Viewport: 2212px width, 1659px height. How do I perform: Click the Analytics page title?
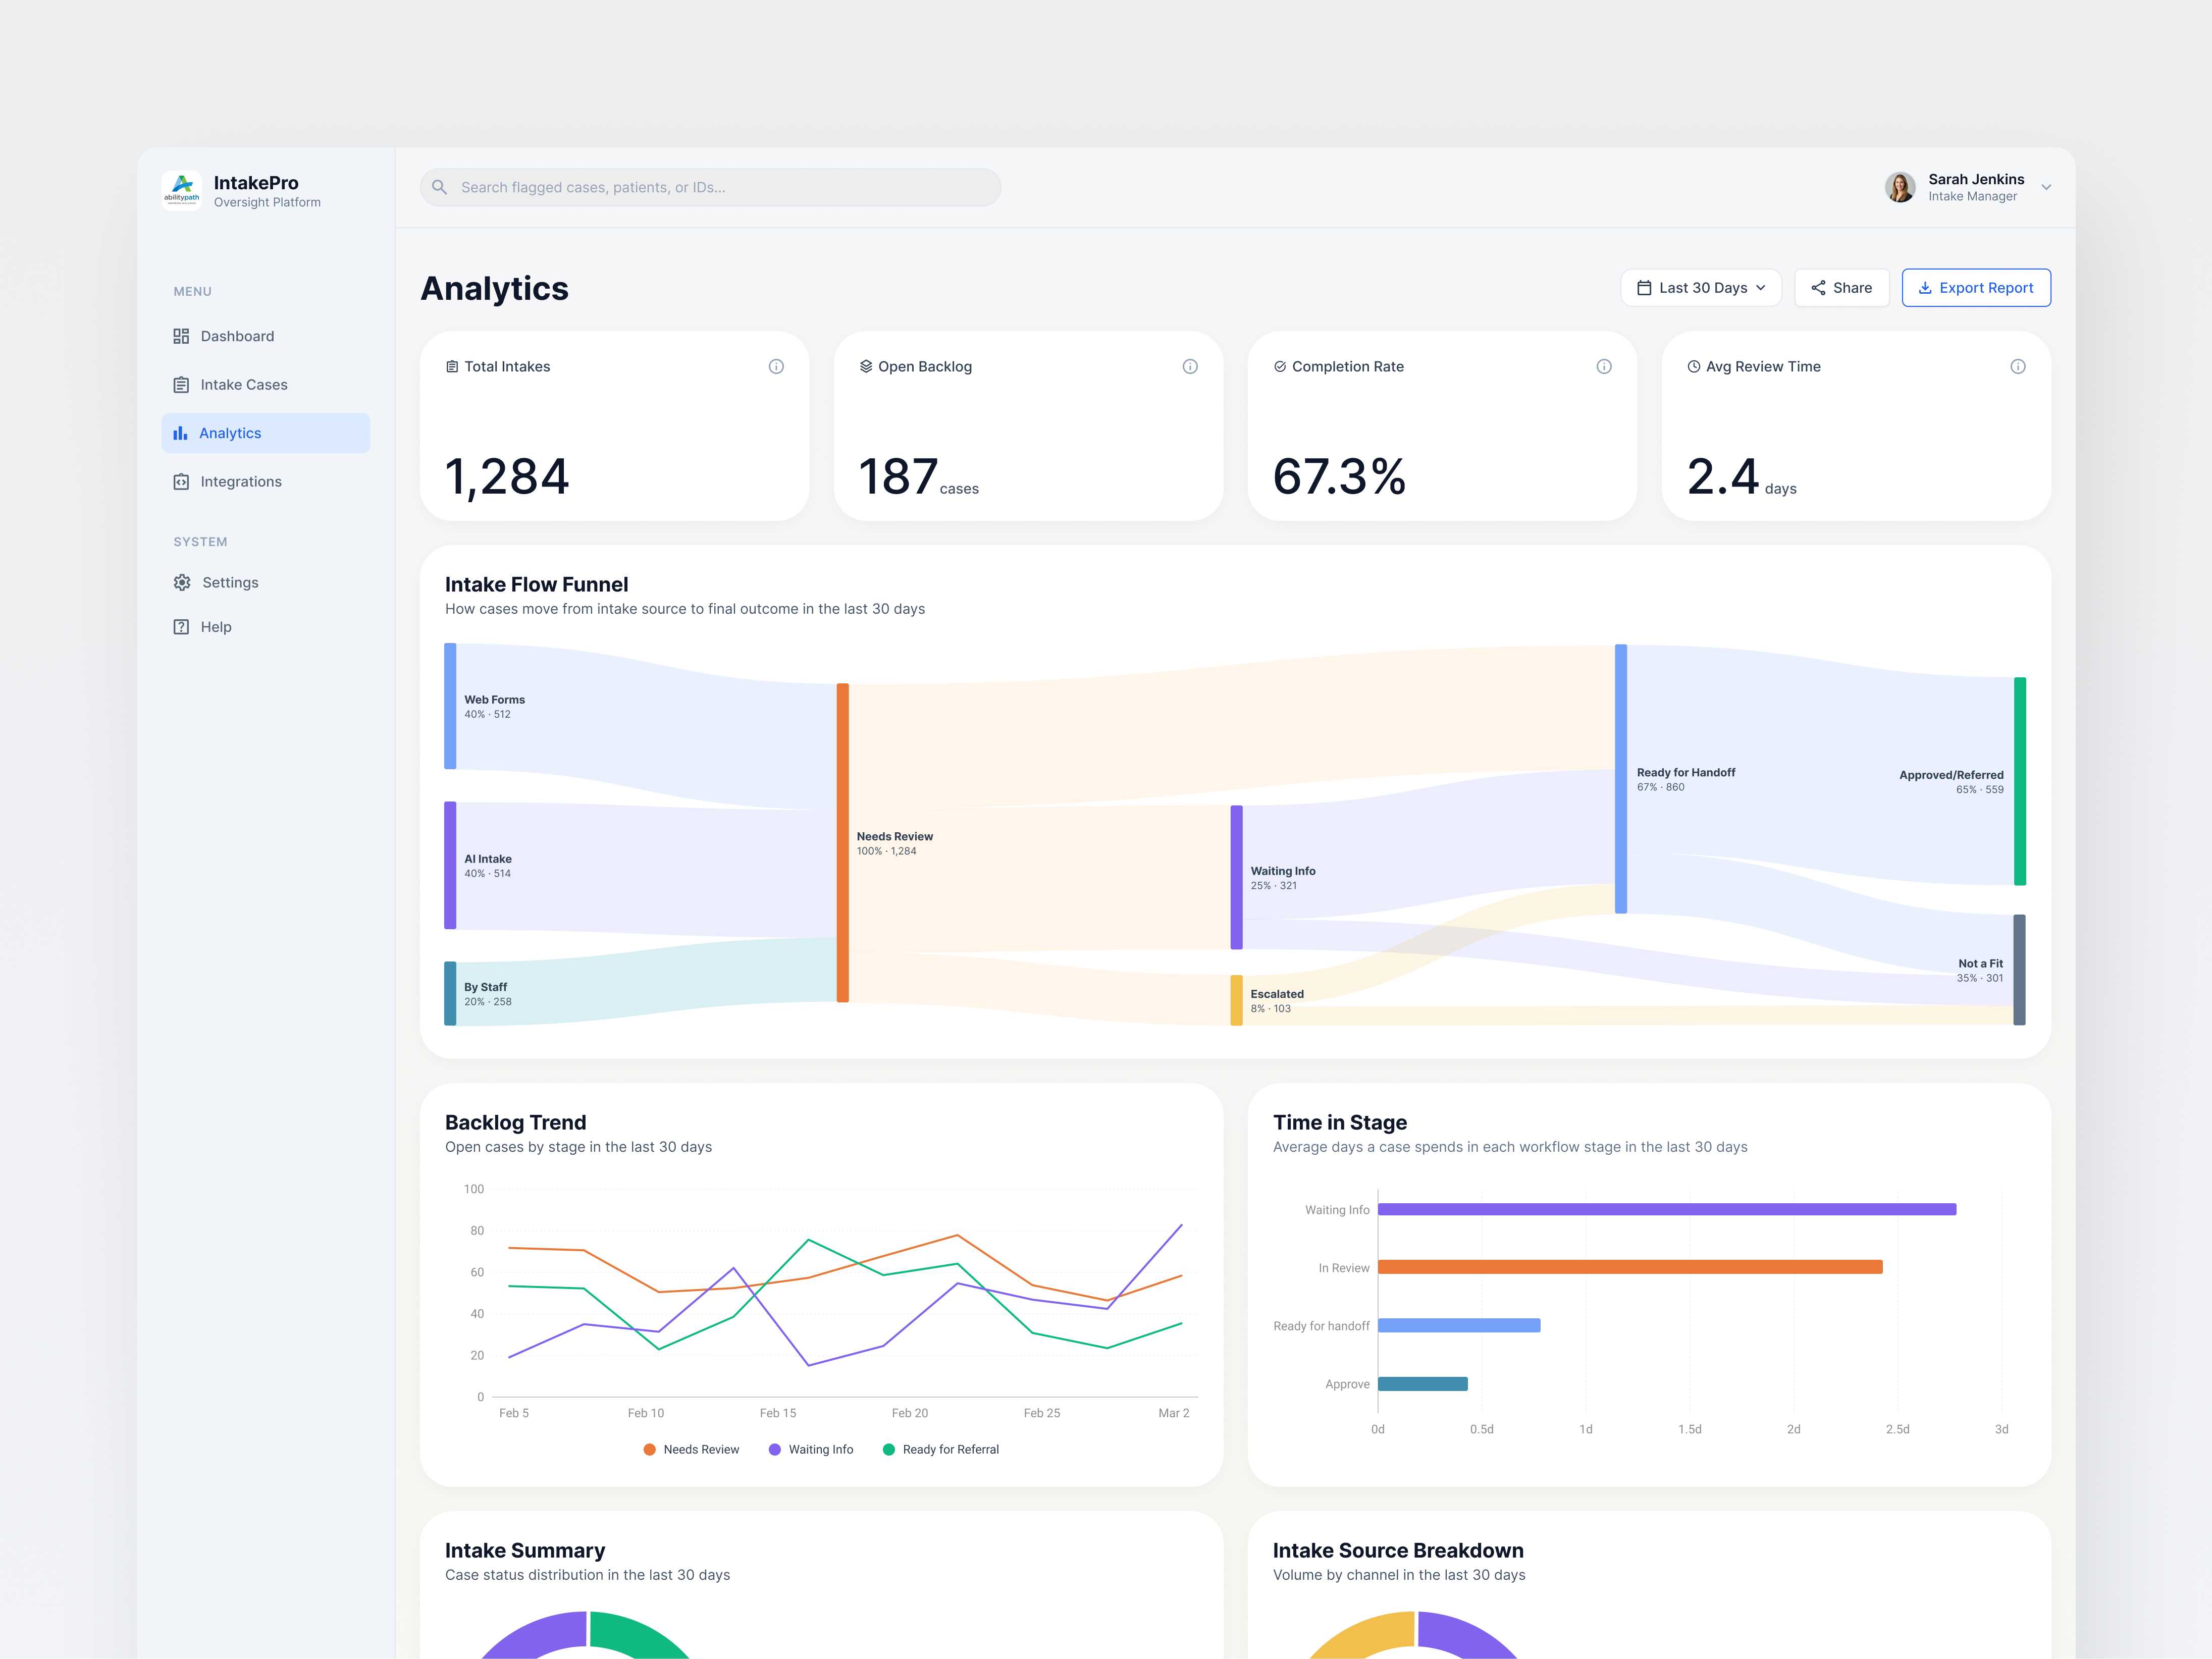[495, 289]
